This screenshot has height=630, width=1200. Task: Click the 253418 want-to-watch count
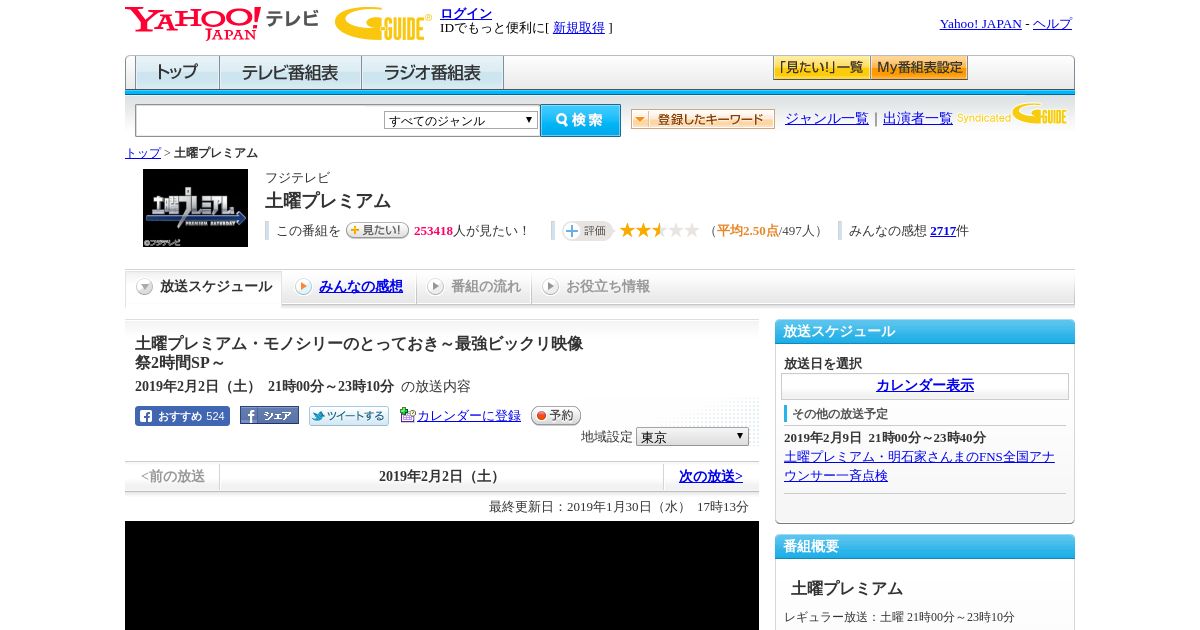pyautogui.click(x=433, y=231)
